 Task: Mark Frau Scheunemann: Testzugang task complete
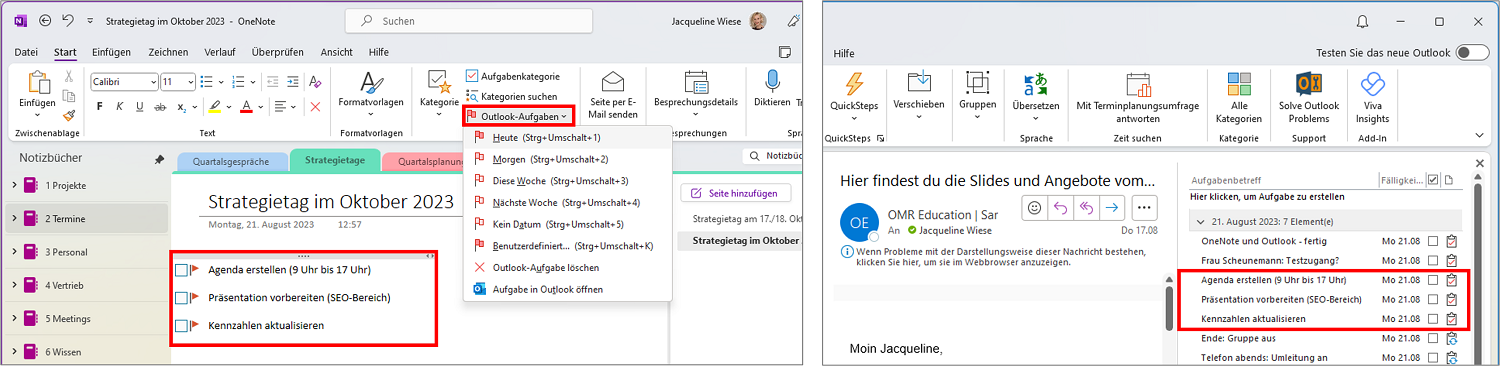pos(1433,260)
